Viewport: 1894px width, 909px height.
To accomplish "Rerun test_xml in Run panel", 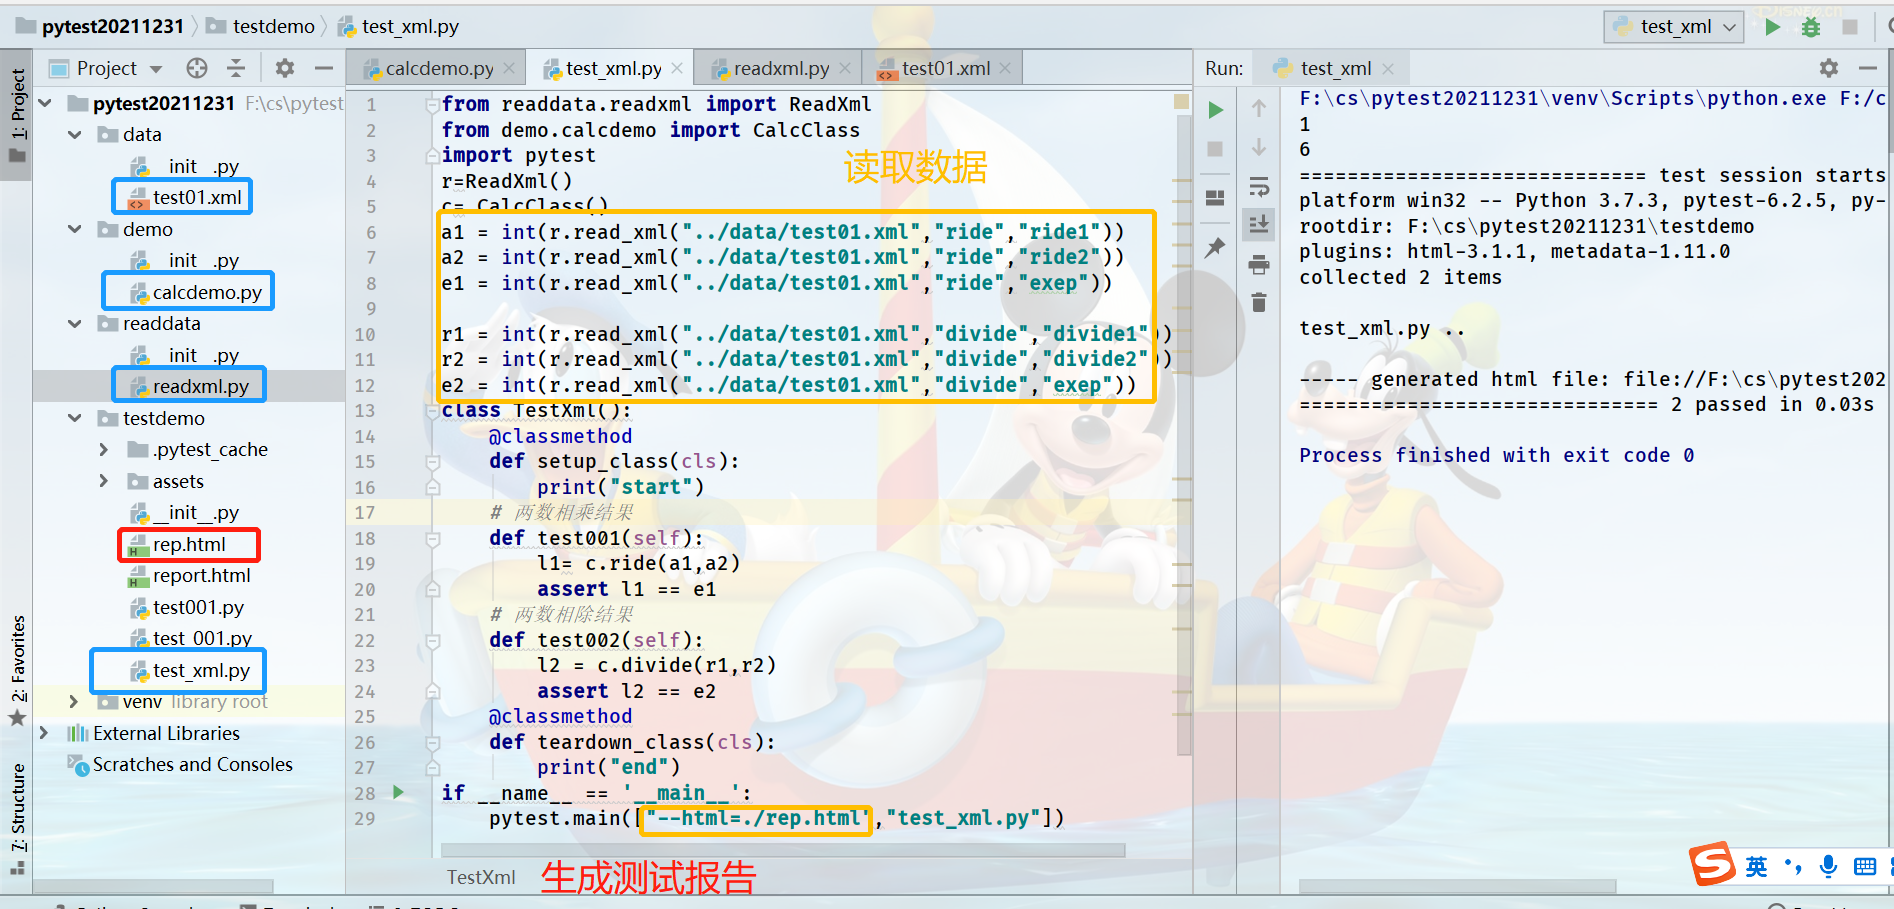I will [x=1216, y=110].
